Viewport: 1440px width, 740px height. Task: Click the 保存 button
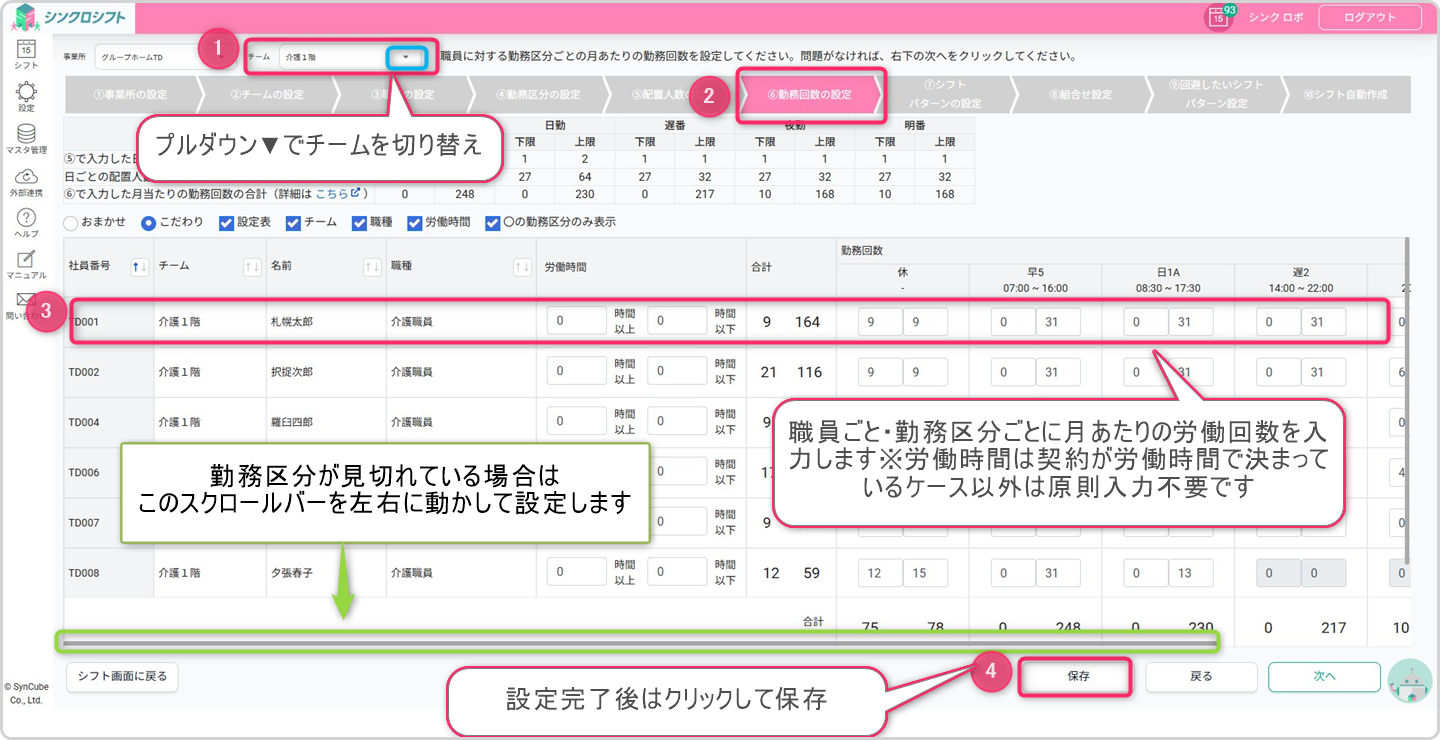pyautogui.click(x=1077, y=676)
